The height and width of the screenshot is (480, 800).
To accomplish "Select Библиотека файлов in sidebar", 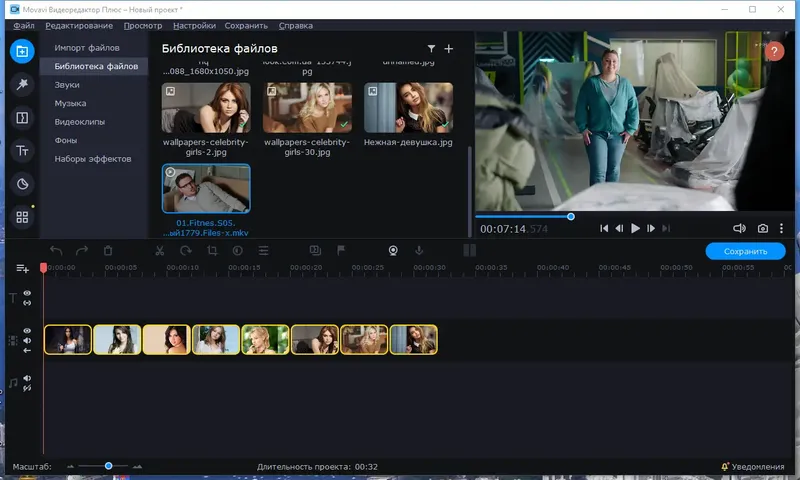I will (96, 66).
